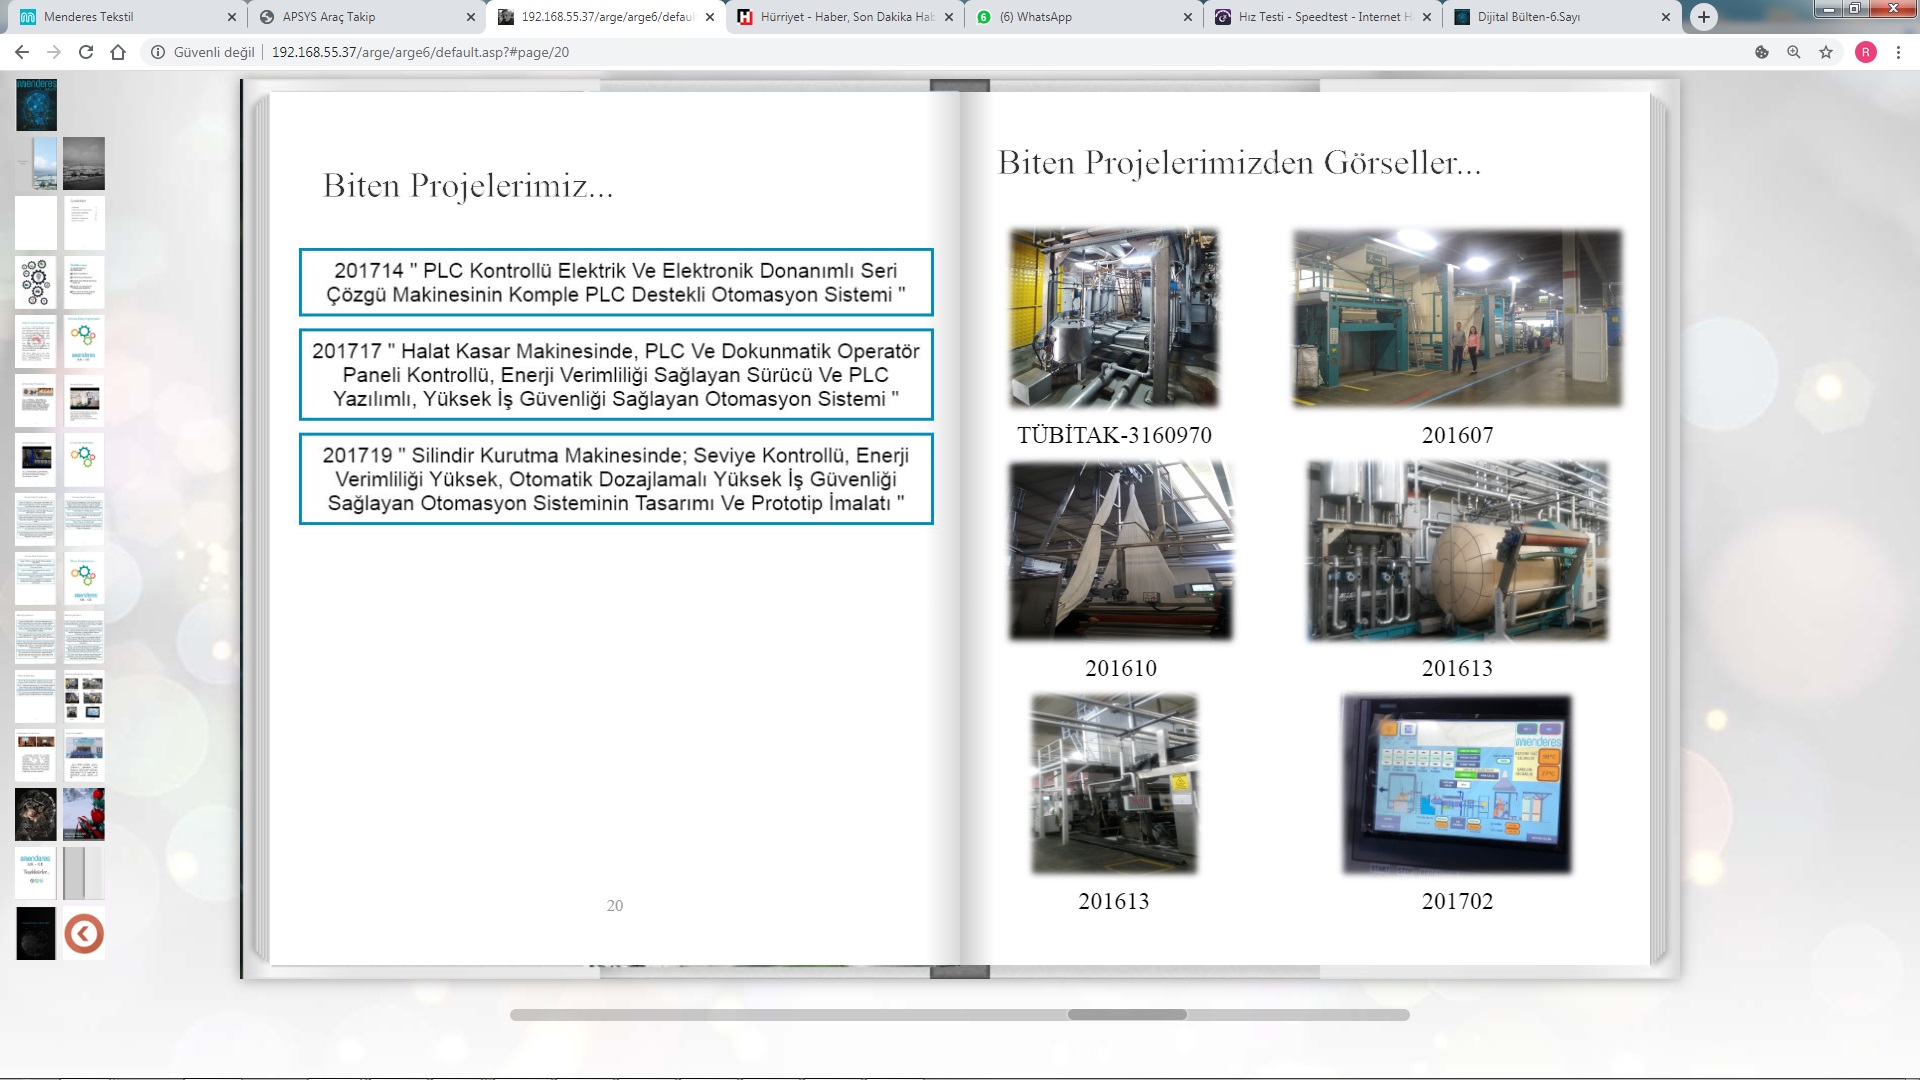Image resolution: width=1920 pixels, height=1080 pixels.
Task: Click the orange back circle thumbnail
Action: [84, 934]
